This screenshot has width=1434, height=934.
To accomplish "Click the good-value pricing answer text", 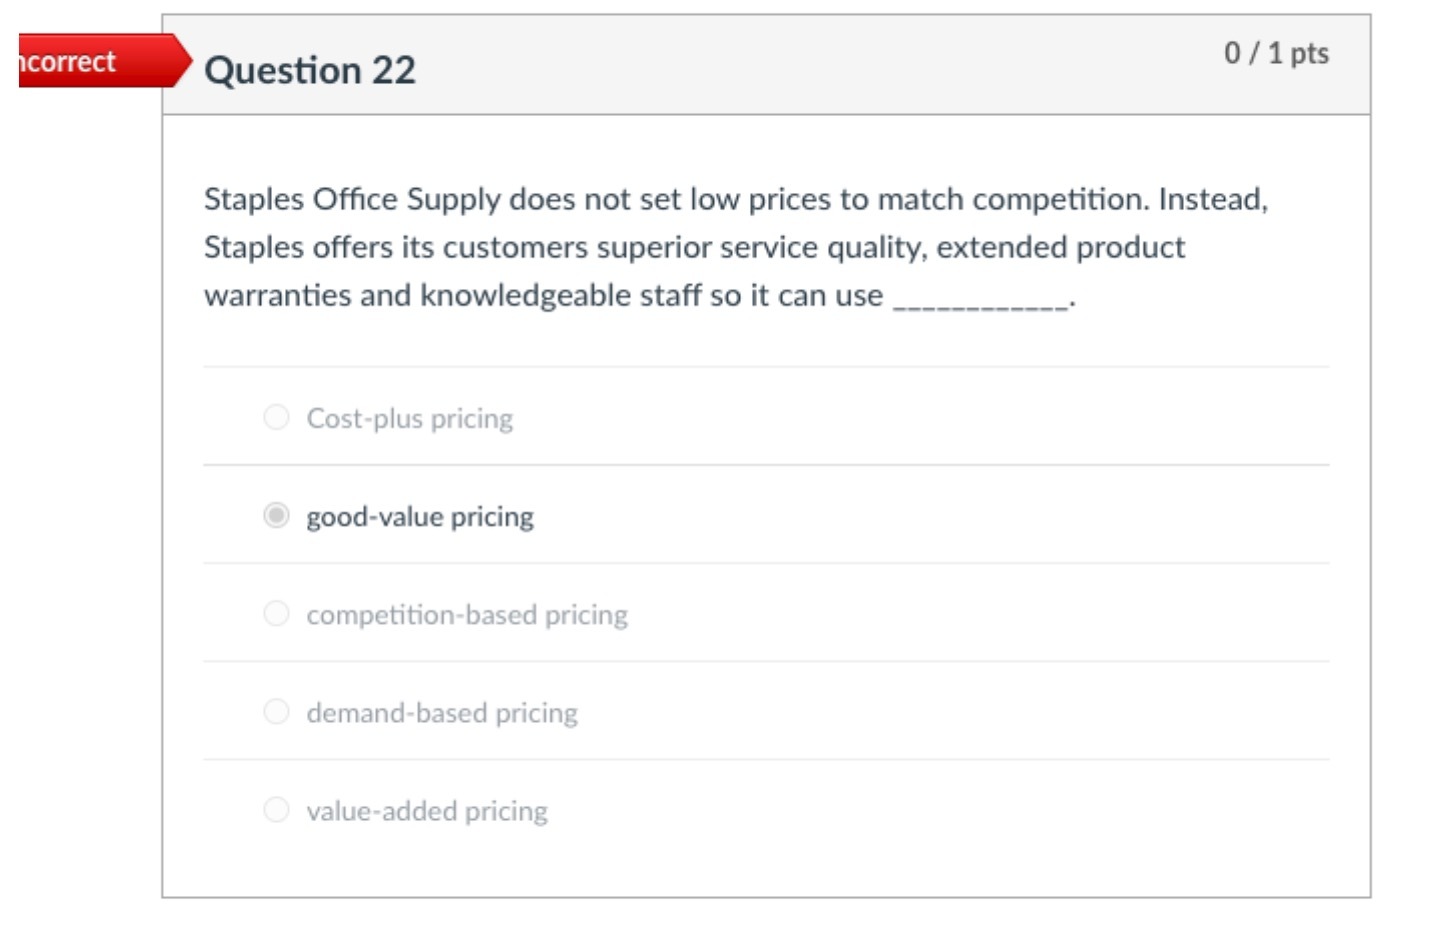I will click(x=419, y=515).
